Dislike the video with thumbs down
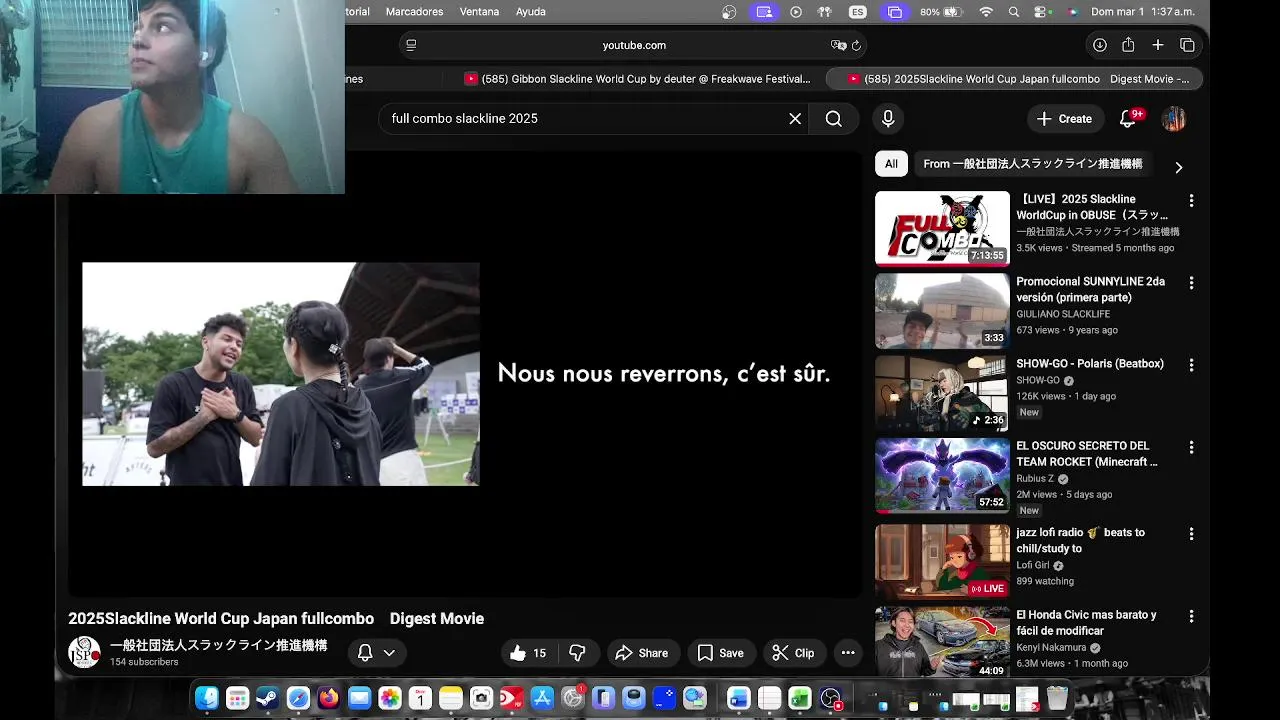 pos(577,653)
